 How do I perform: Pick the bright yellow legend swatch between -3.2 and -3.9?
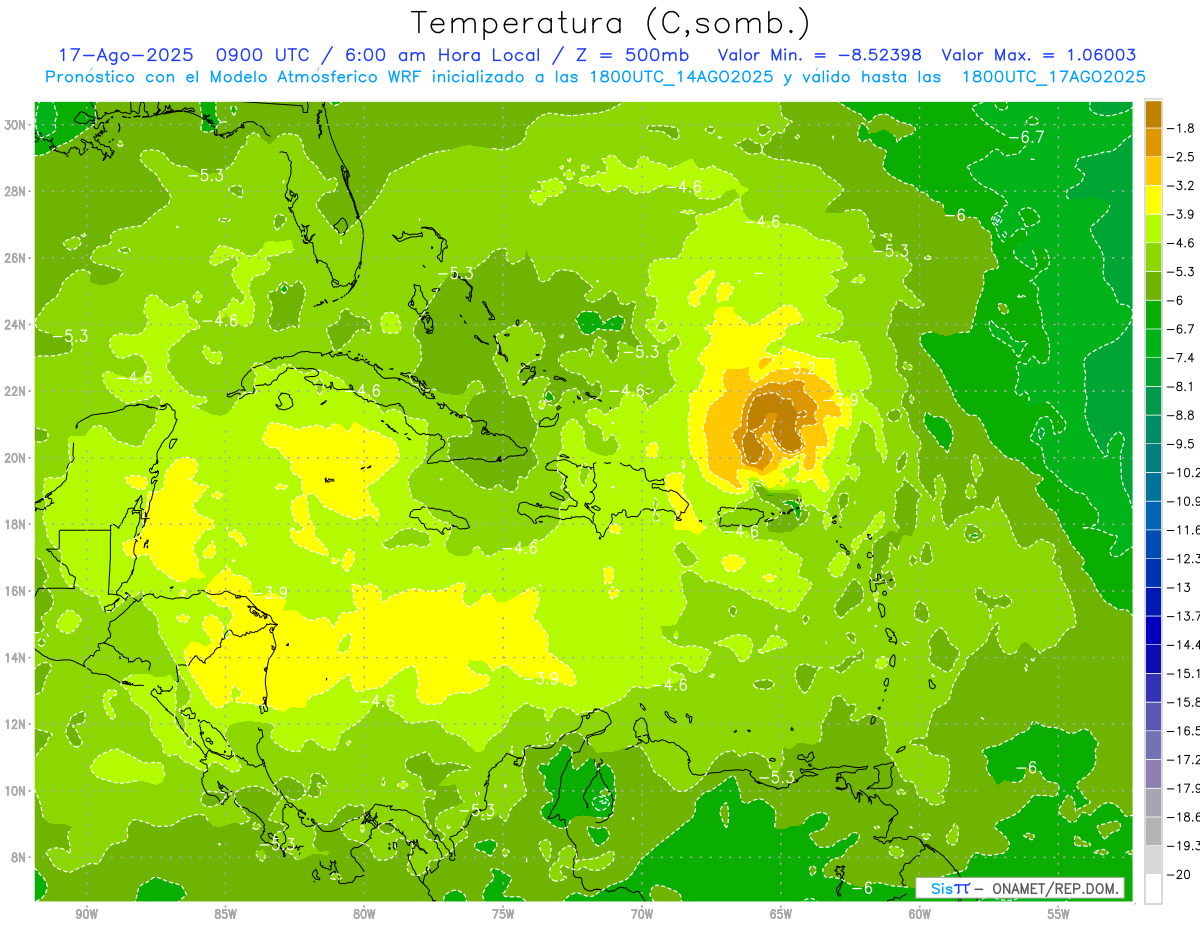1153,200
